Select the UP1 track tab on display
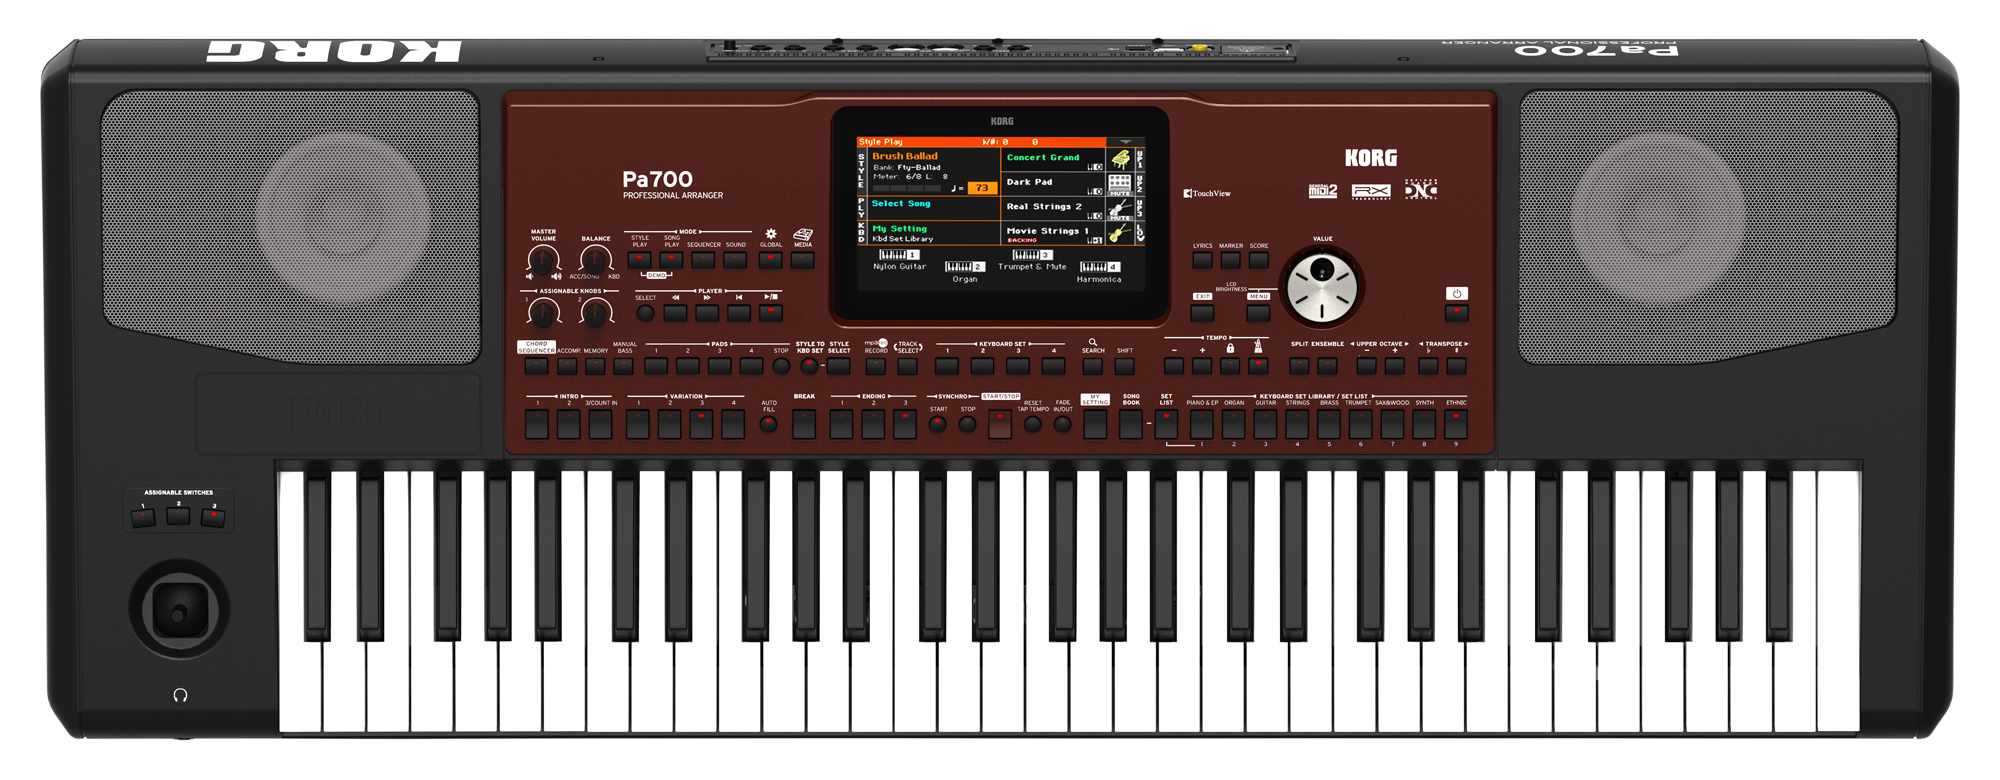 (x=1139, y=160)
